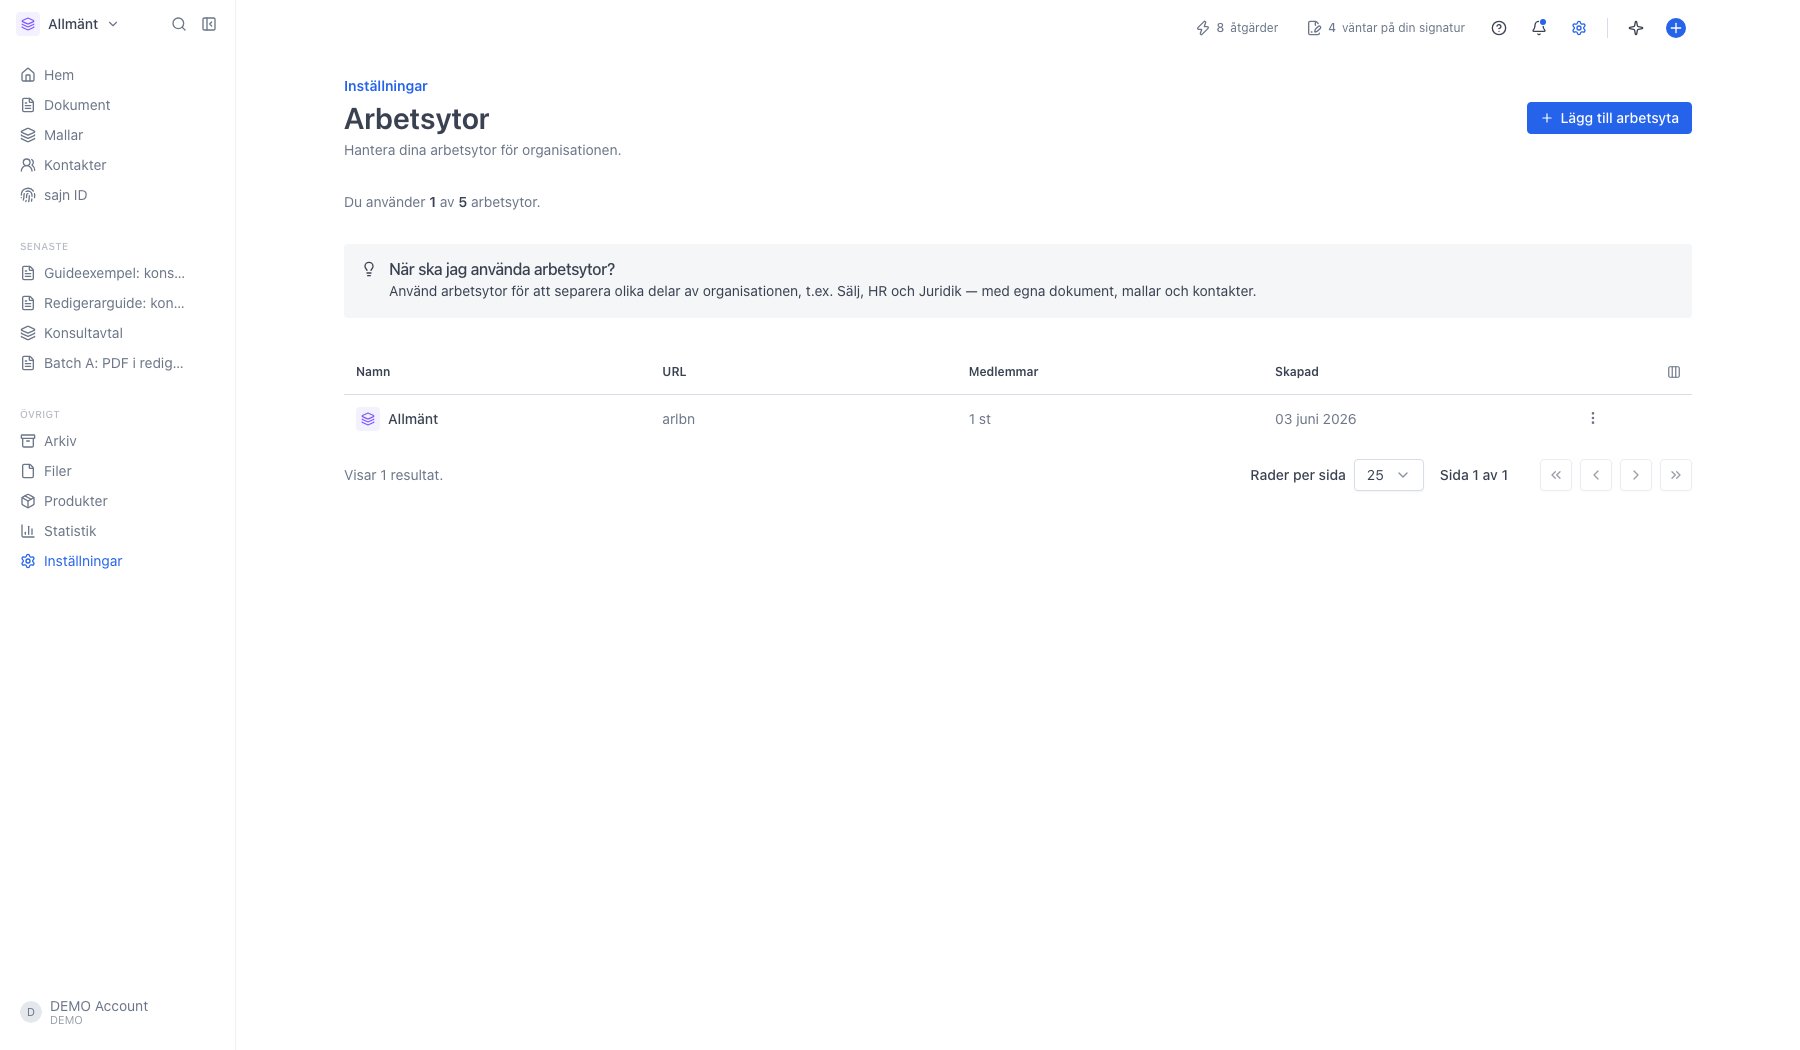Open Hem in the sidebar
This screenshot has height=1050, width=1800.
[118, 75]
